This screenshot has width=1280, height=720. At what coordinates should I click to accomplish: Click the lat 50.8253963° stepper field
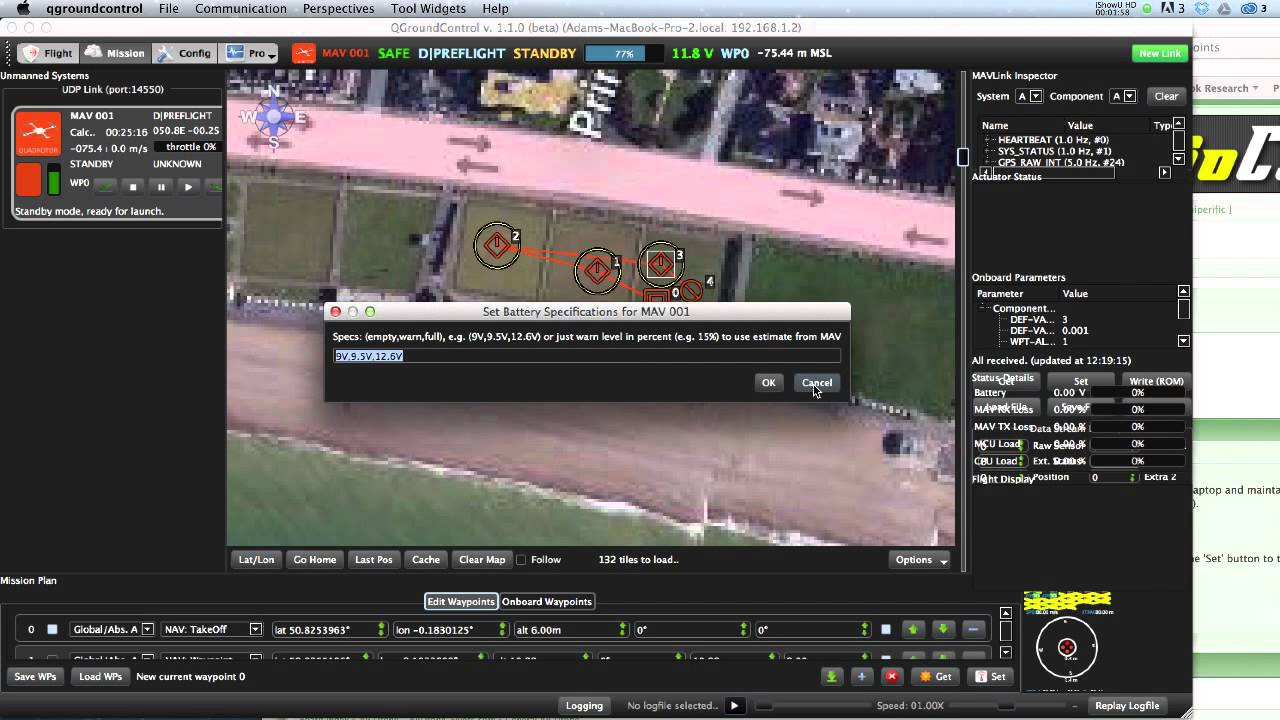click(329, 630)
